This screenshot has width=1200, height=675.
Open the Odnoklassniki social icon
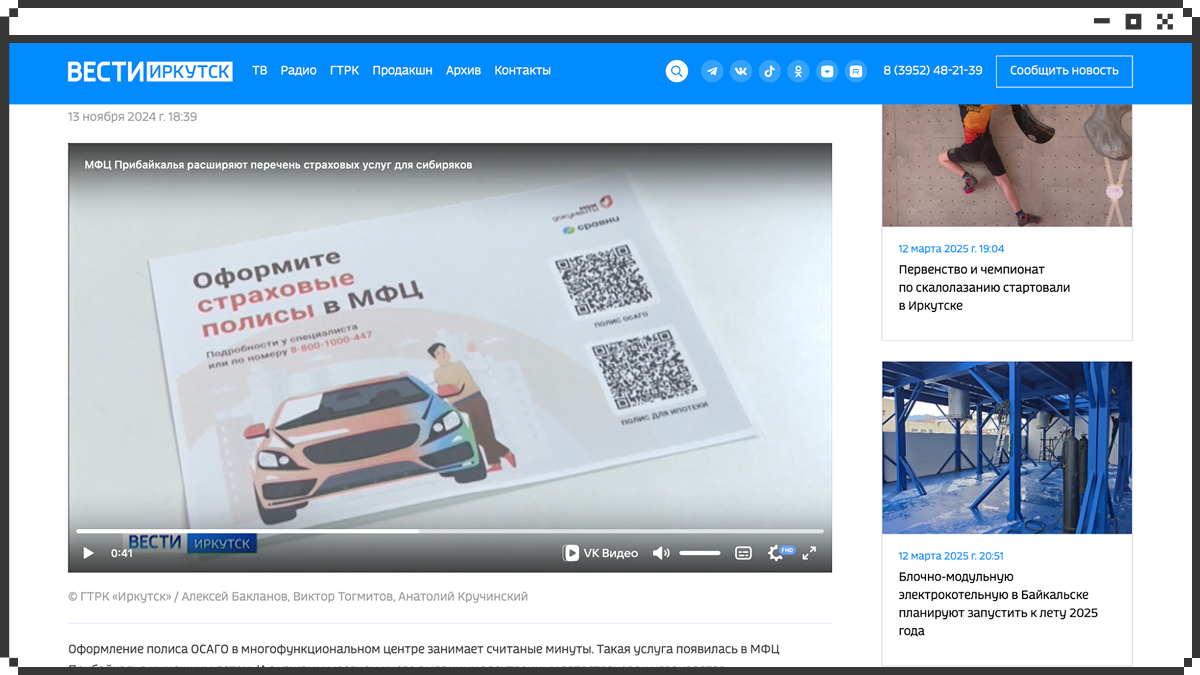coord(798,71)
